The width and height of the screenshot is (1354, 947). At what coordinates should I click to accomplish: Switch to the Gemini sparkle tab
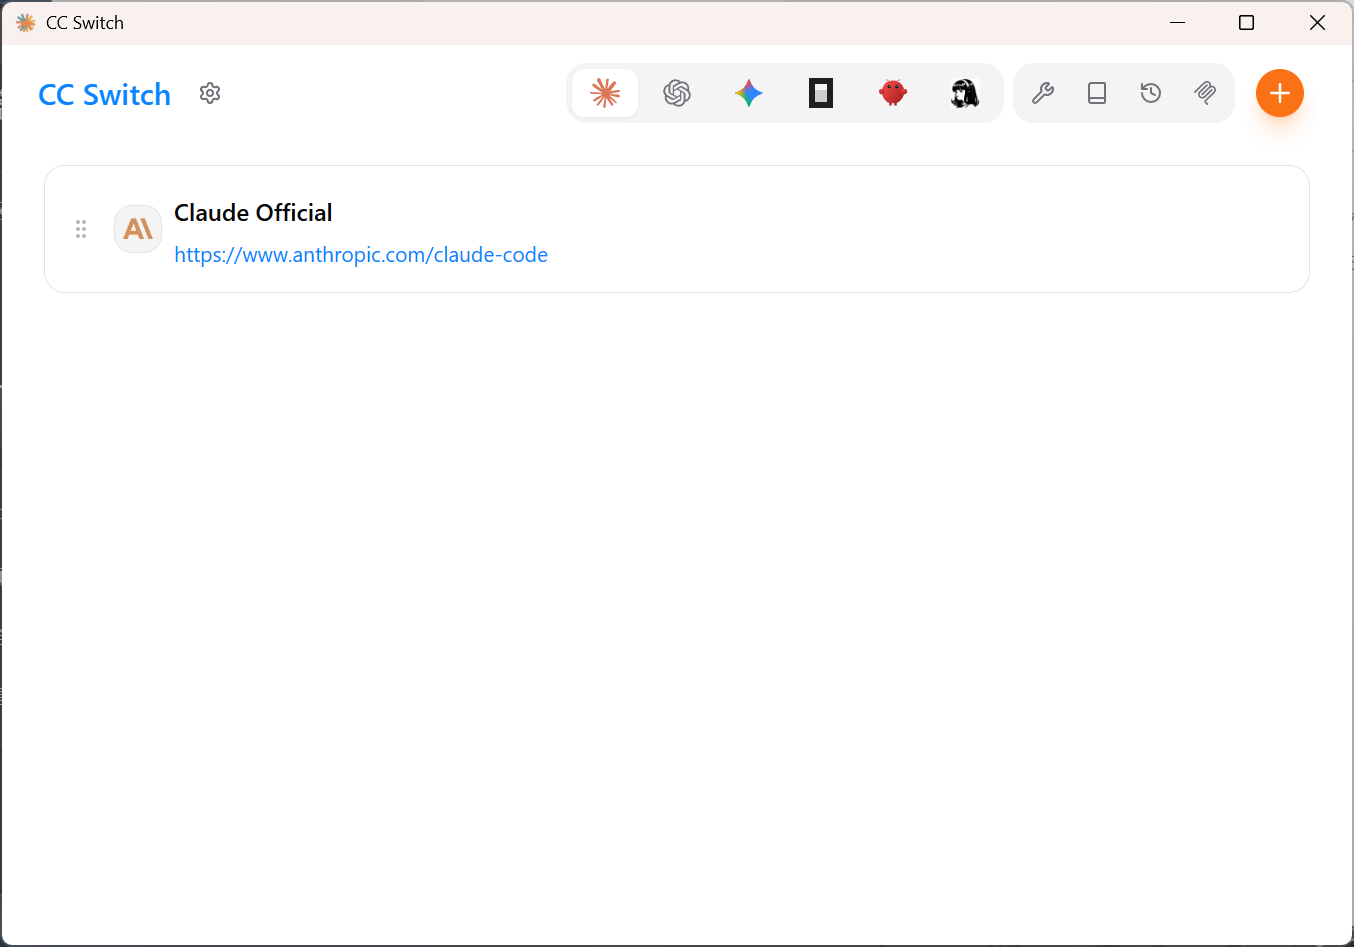click(749, 93)
